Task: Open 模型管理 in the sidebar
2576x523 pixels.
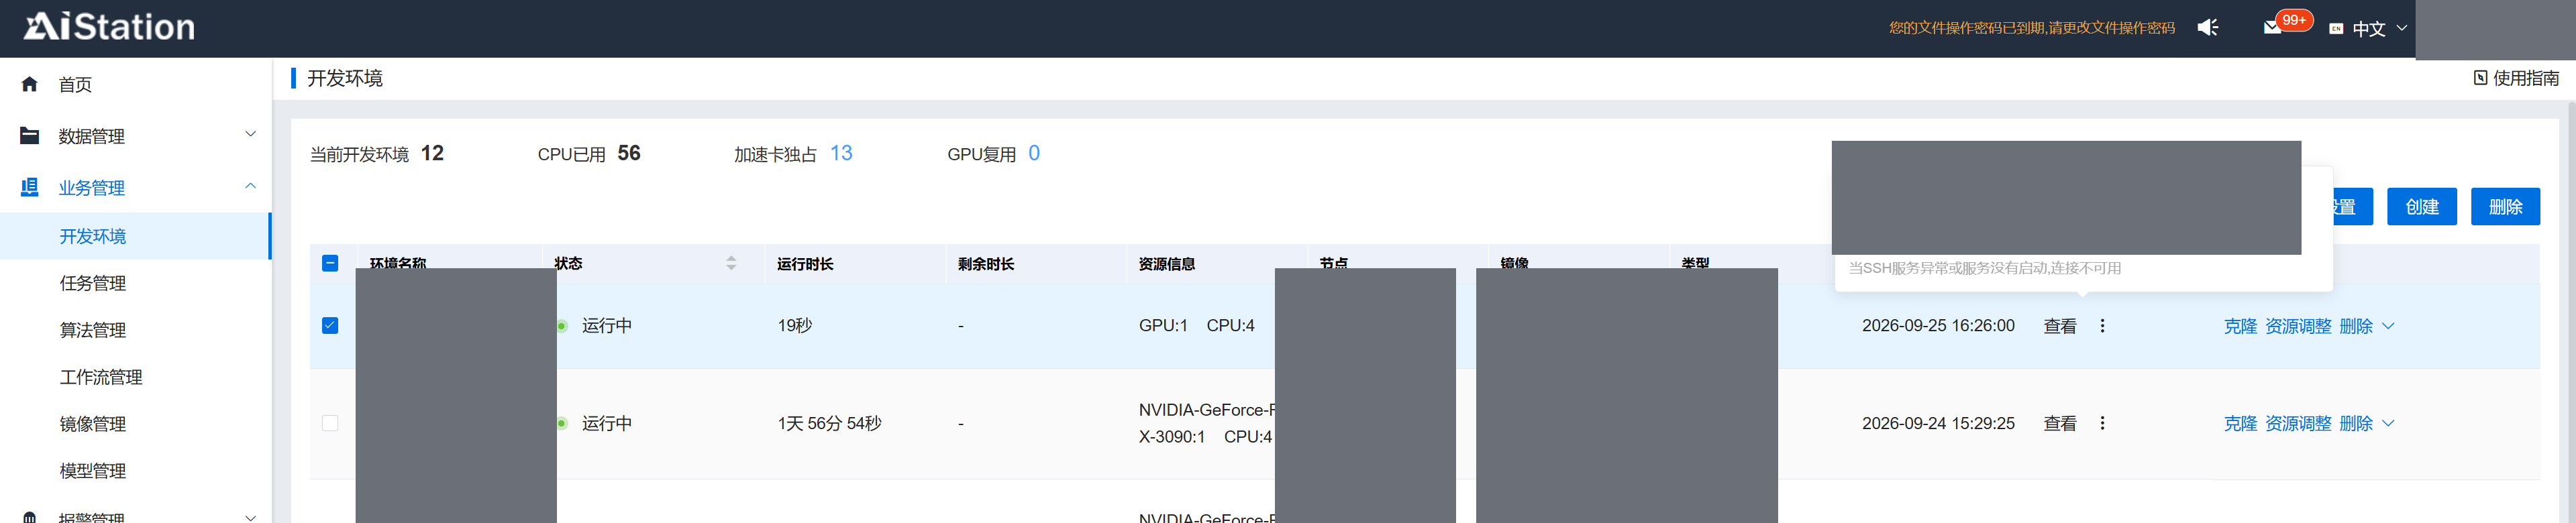Action: [x=92, y=471]
